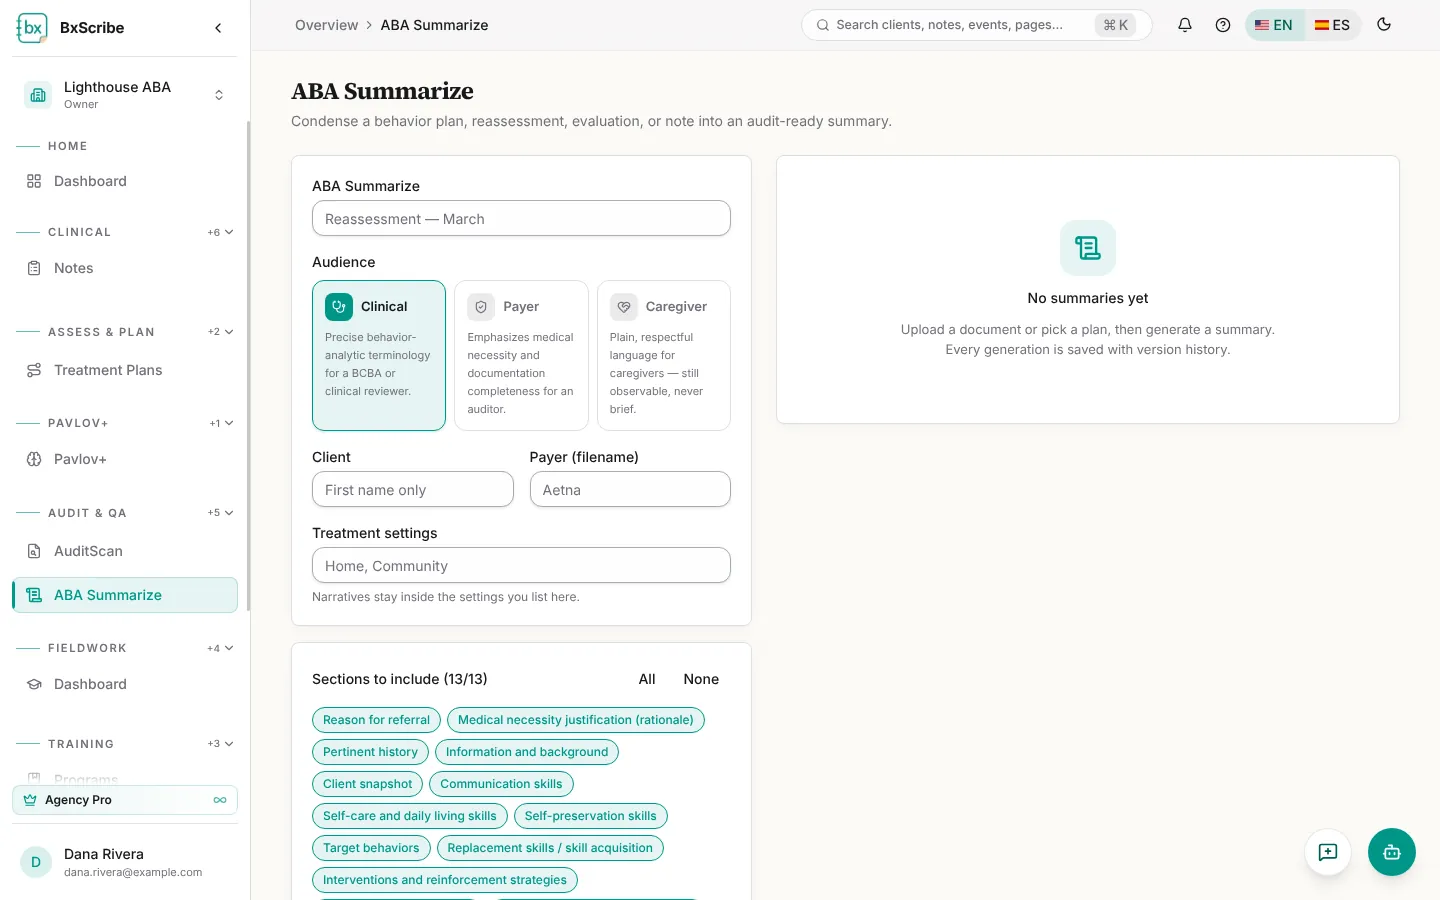
Task: Switch language to ES
Action: 1332,25
